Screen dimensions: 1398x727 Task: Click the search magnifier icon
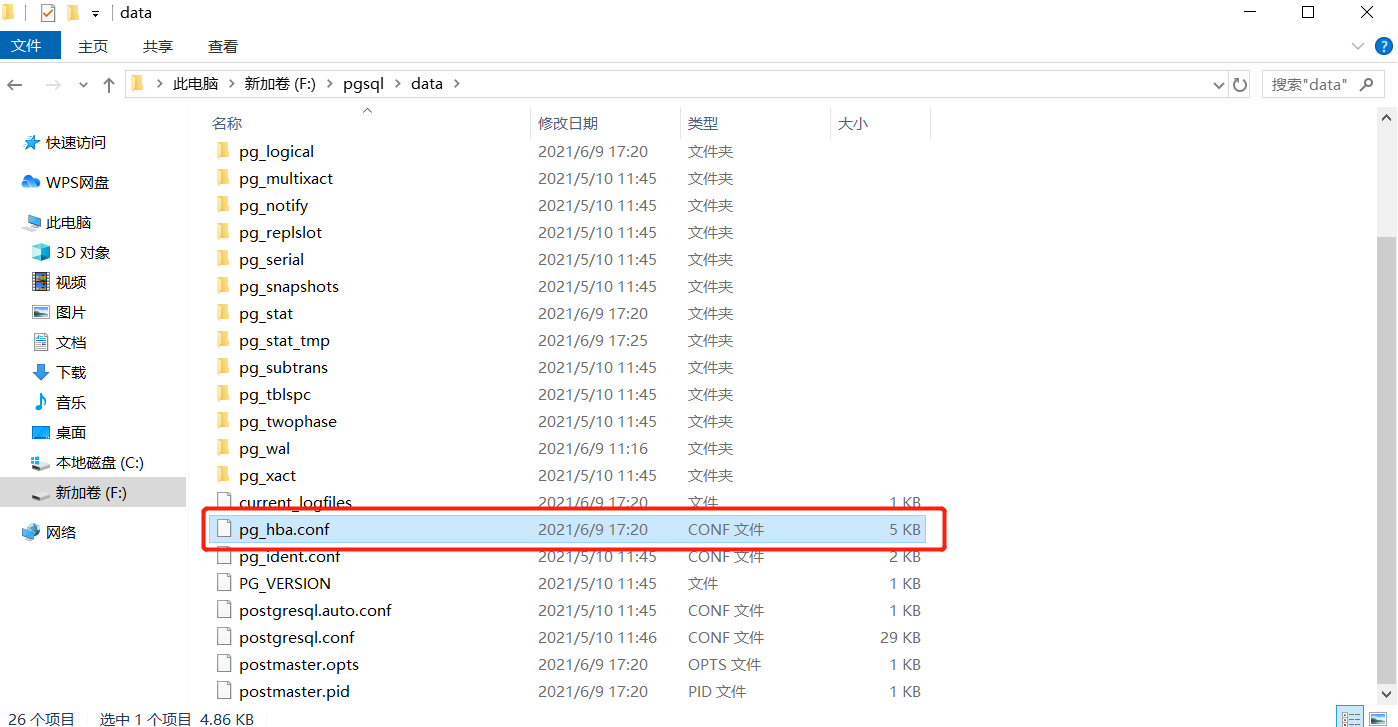[1369, 84]
